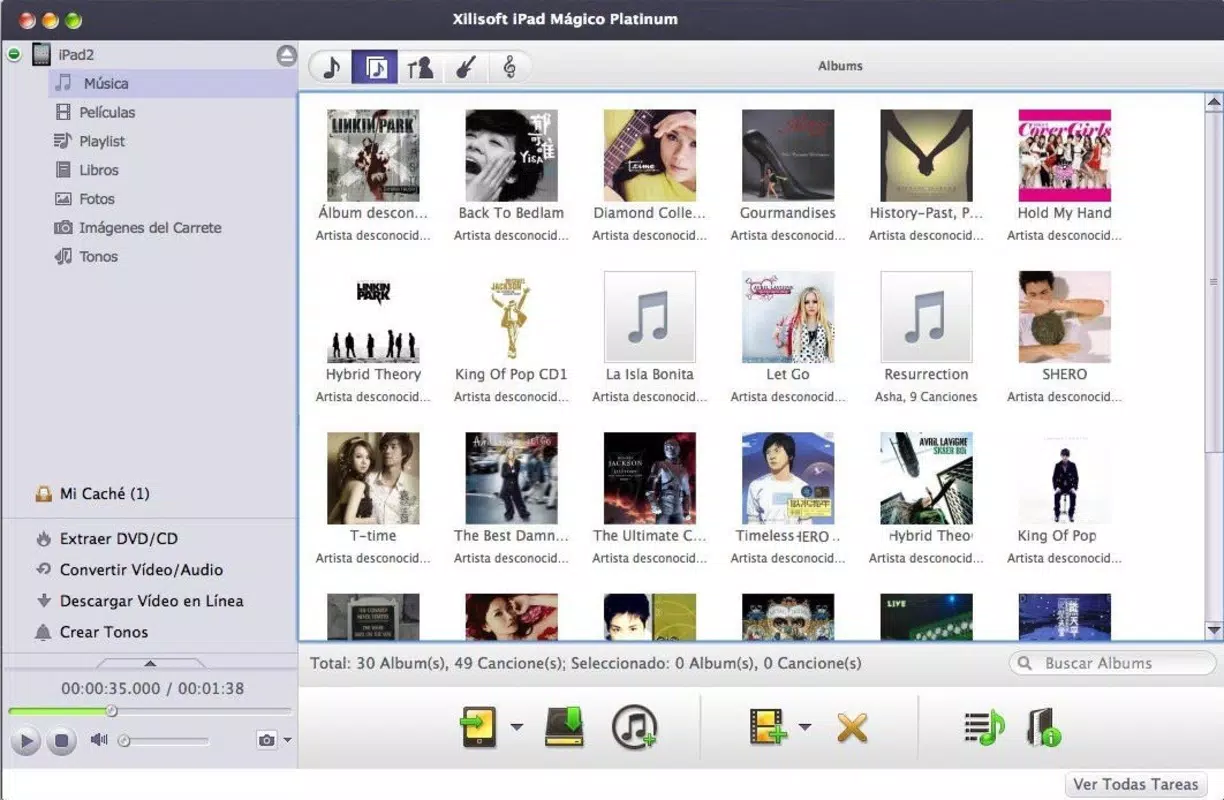Click copy to iTunes icon
This screenshot has height=800, width=1224.
634,727
